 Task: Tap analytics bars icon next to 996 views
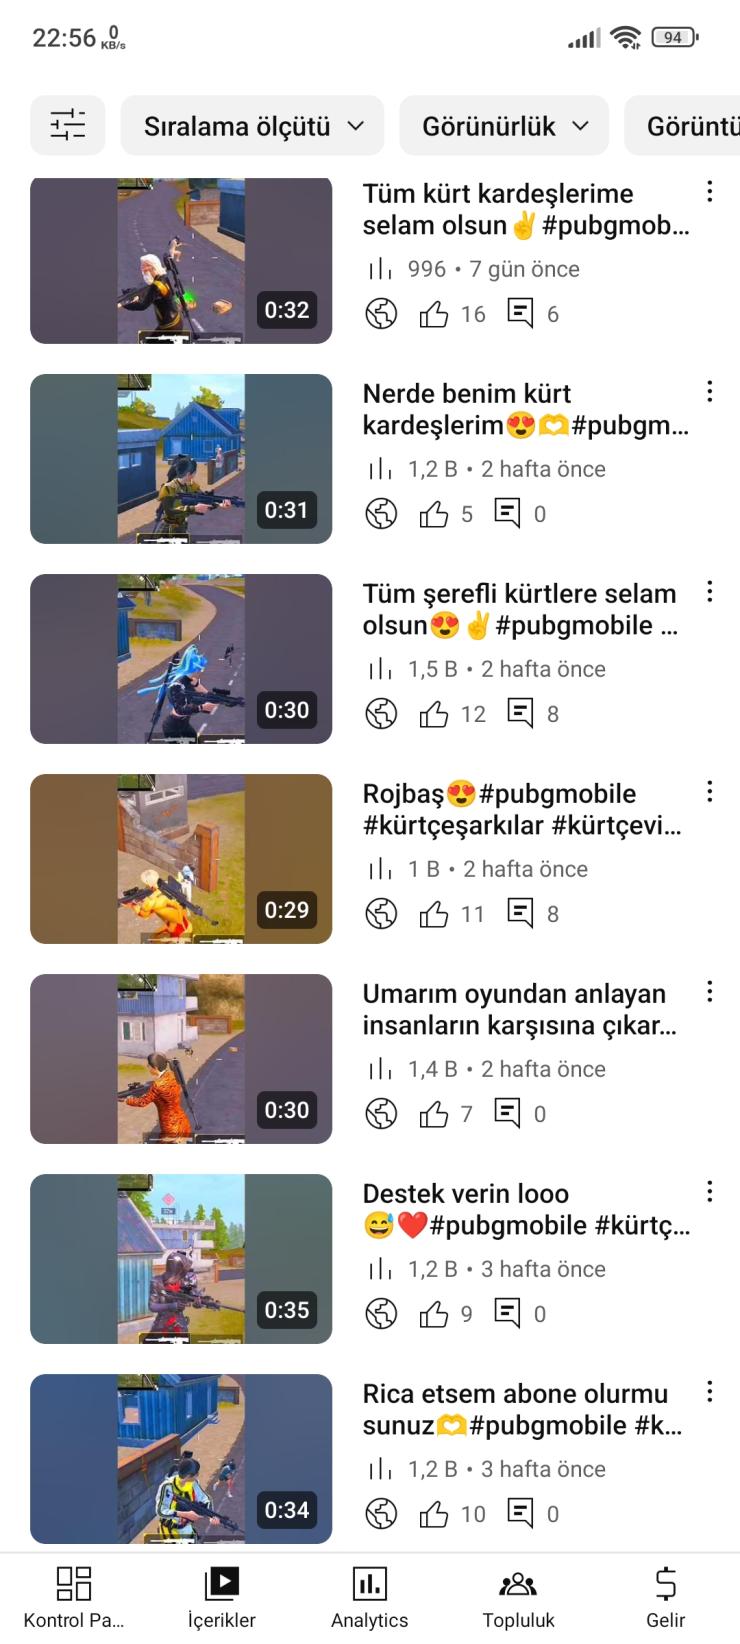click(380, 269)
